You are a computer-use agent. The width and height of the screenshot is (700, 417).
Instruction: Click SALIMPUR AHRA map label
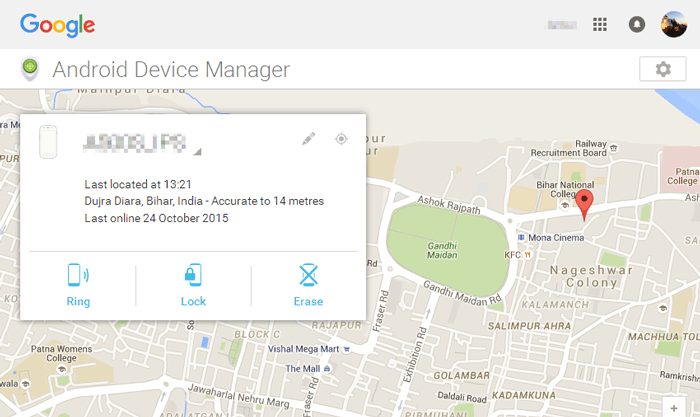(529, 326)
